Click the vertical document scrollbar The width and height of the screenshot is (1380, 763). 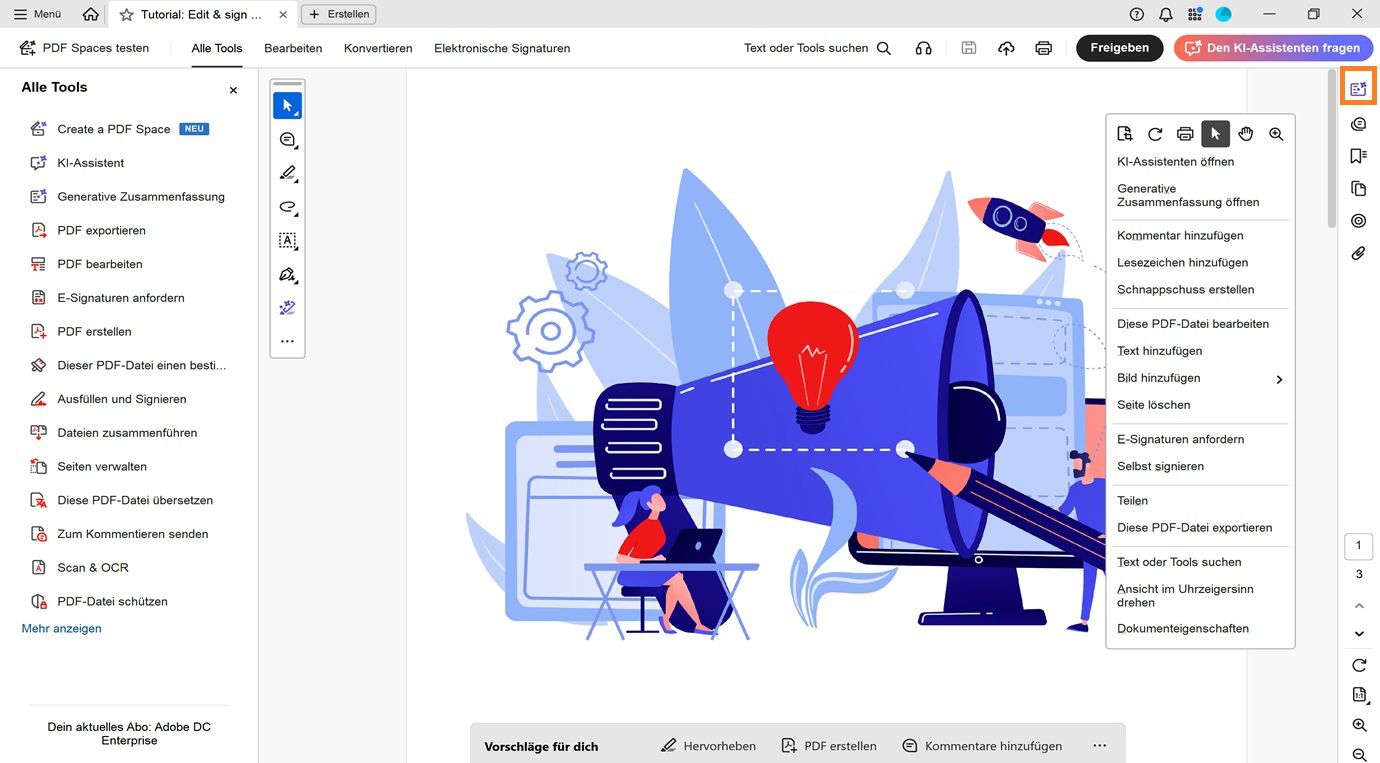(x=1331, y=148)
